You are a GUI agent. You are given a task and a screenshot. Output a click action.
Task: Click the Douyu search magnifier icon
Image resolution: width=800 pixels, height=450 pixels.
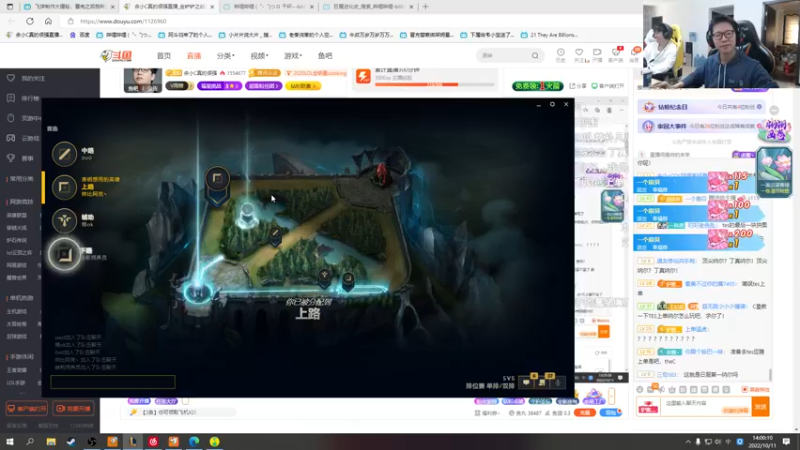535,56
